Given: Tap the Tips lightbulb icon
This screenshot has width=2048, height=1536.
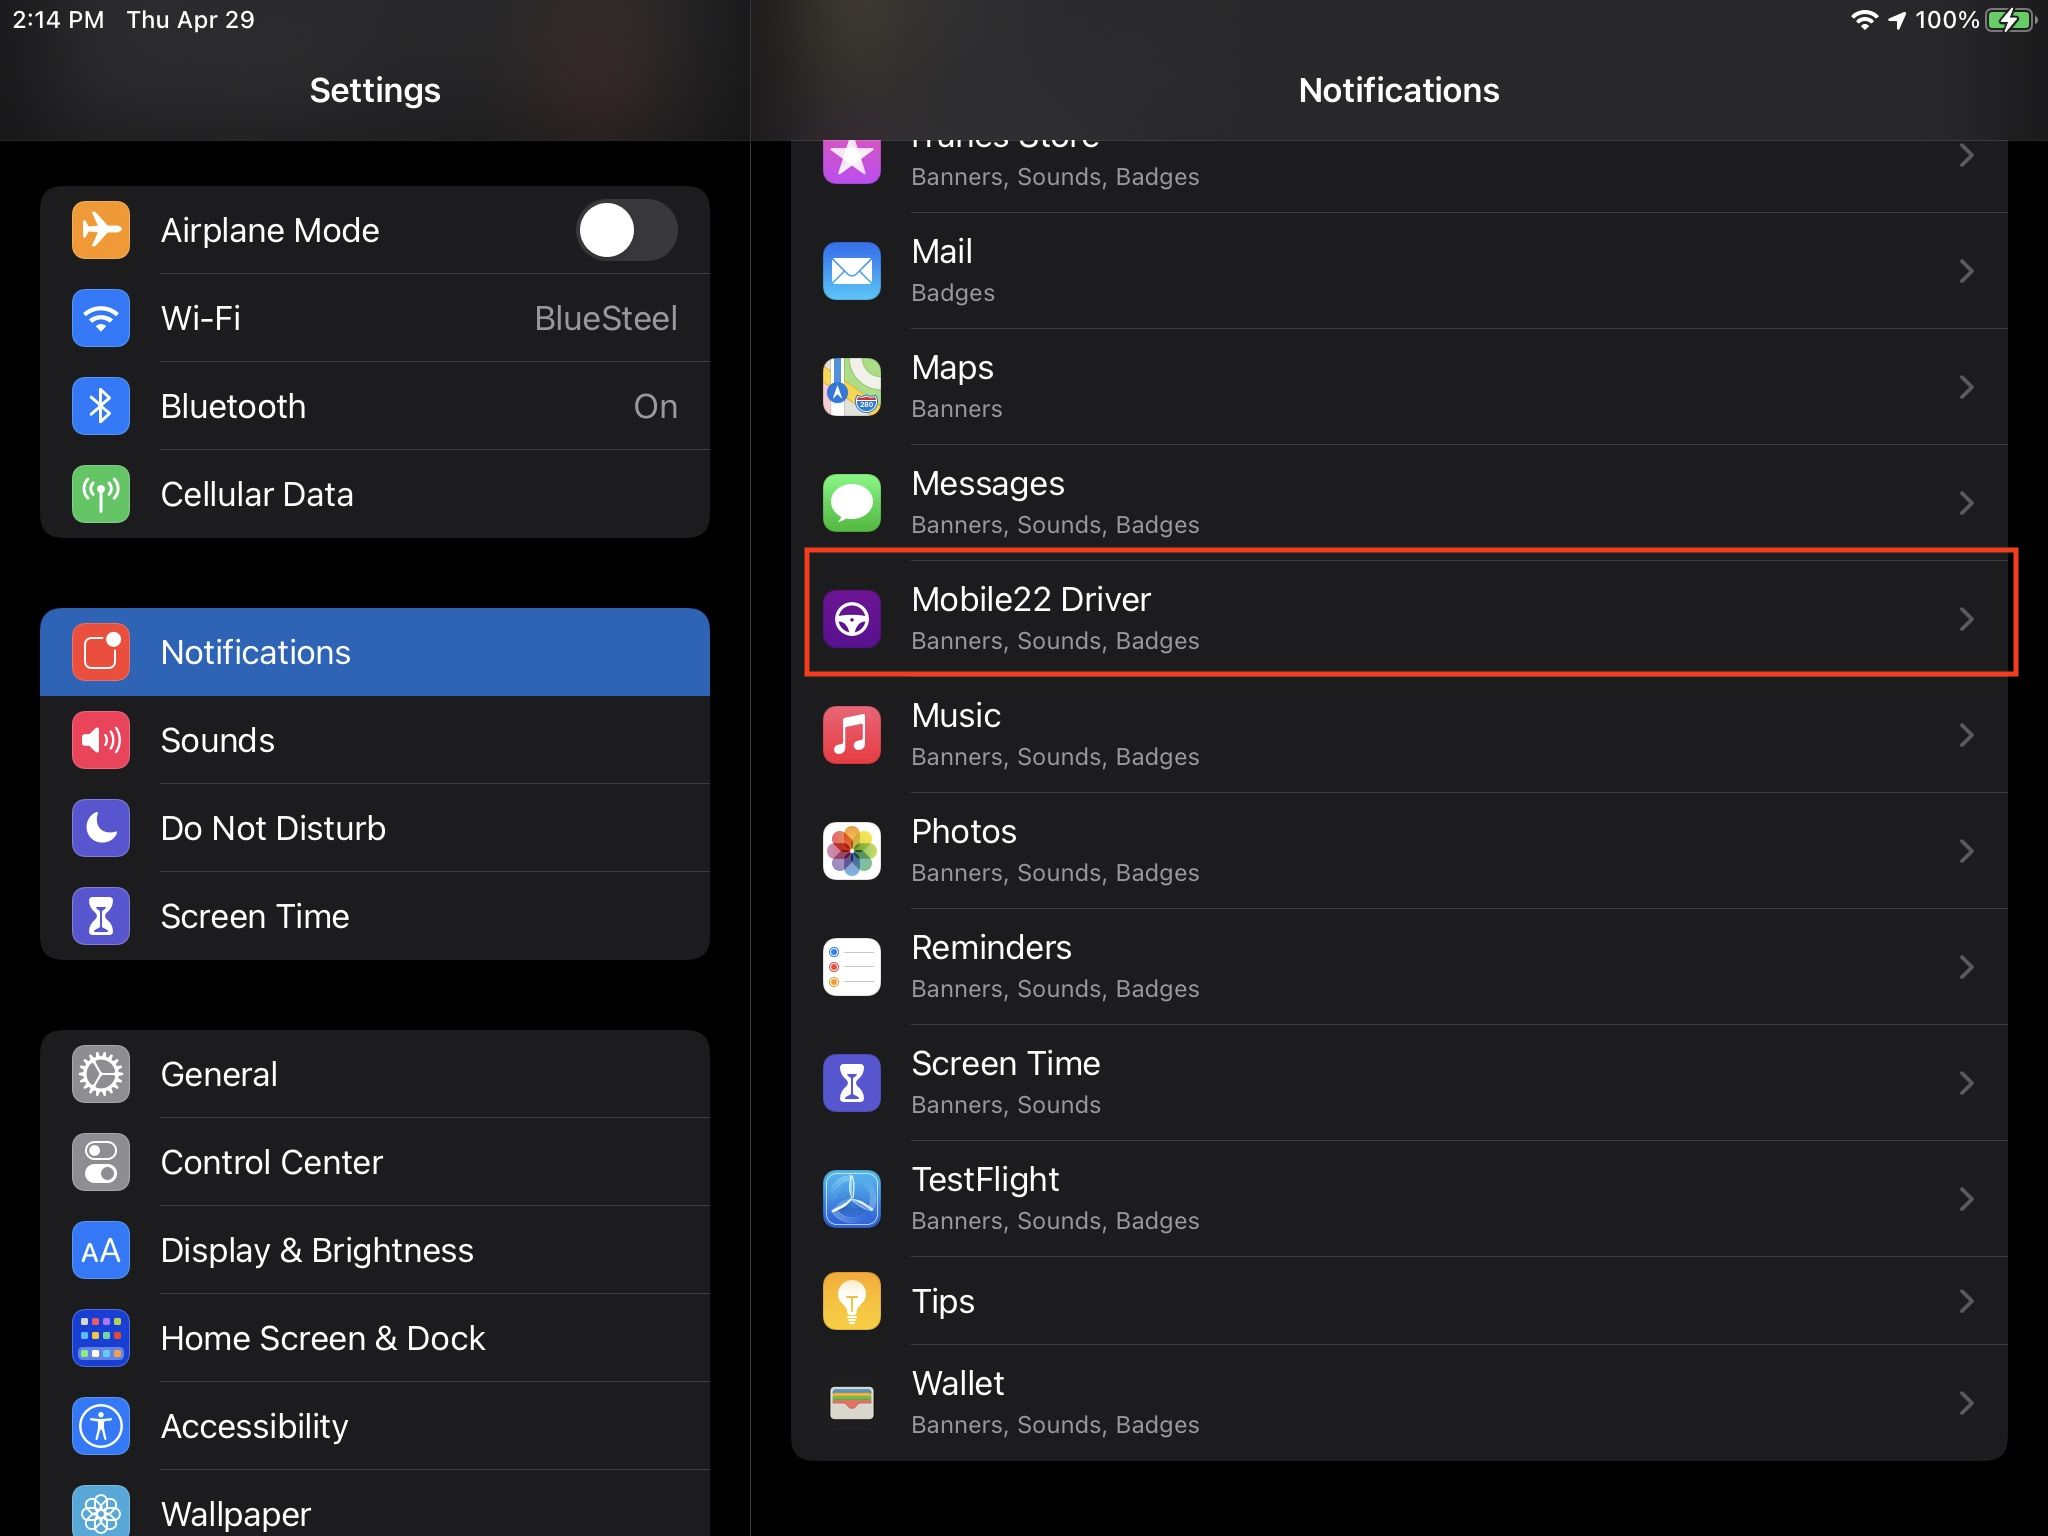Looking at the screenshot, I should pos(851,1301).
